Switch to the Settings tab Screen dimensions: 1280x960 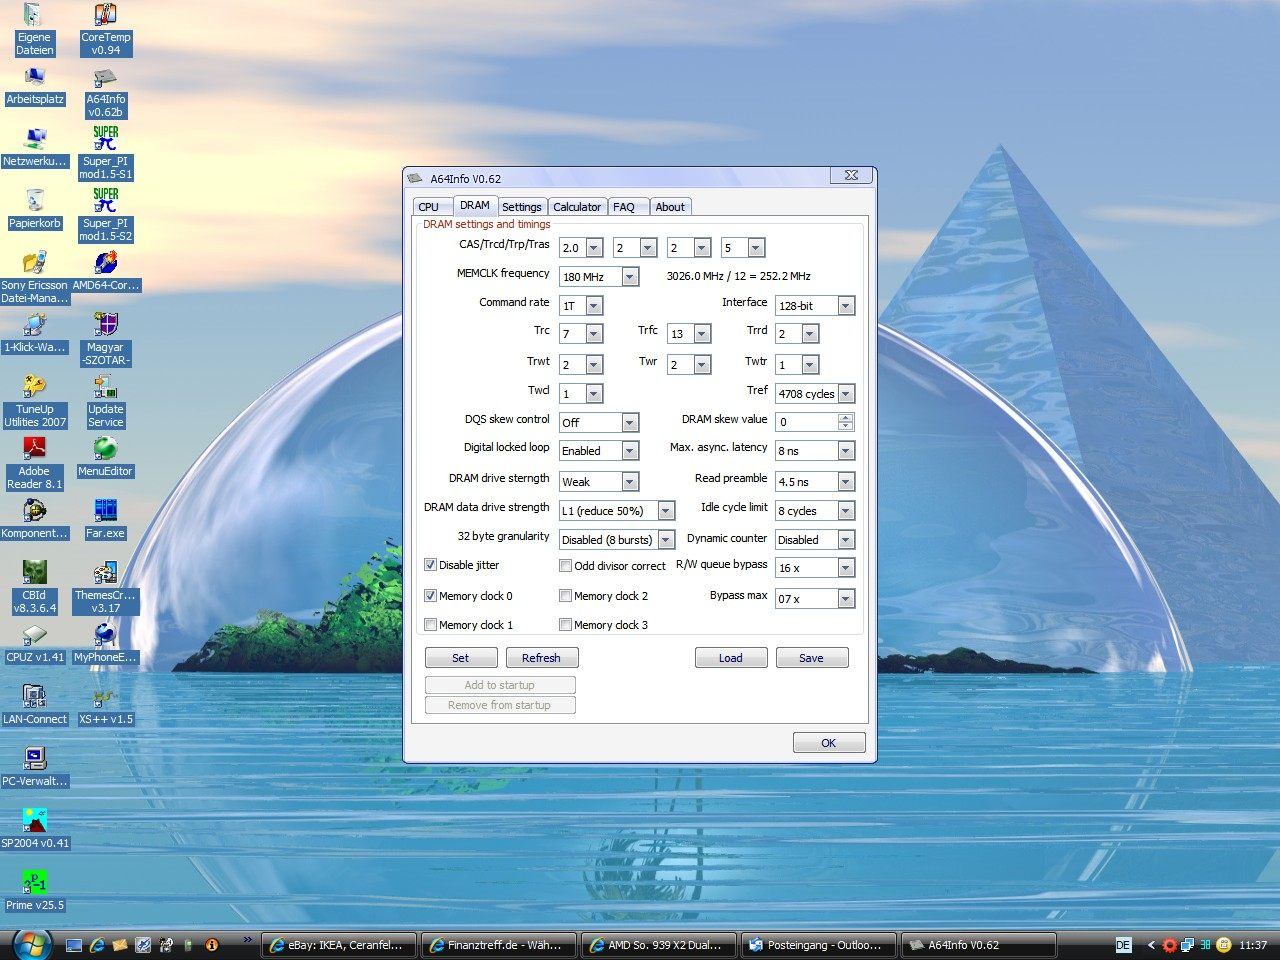click(x=522, y=207)
